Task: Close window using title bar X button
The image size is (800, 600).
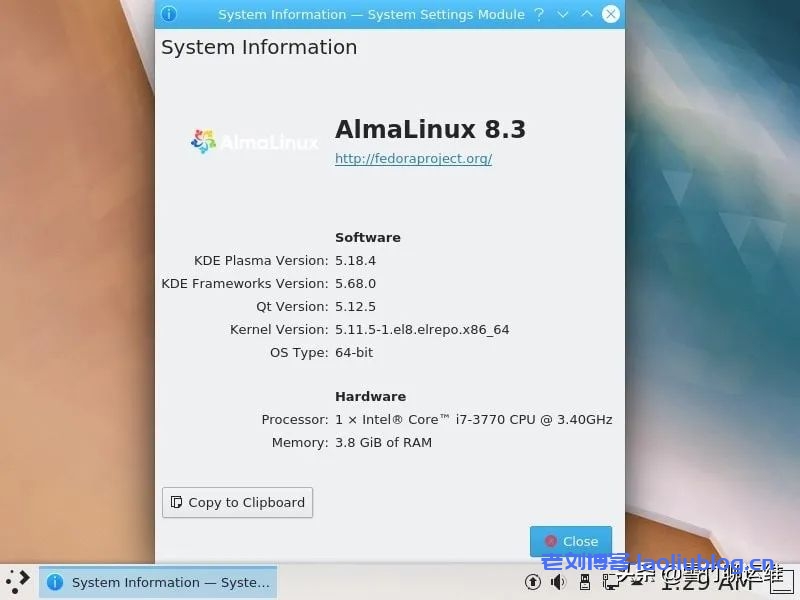Action: (x=611, y=14)
